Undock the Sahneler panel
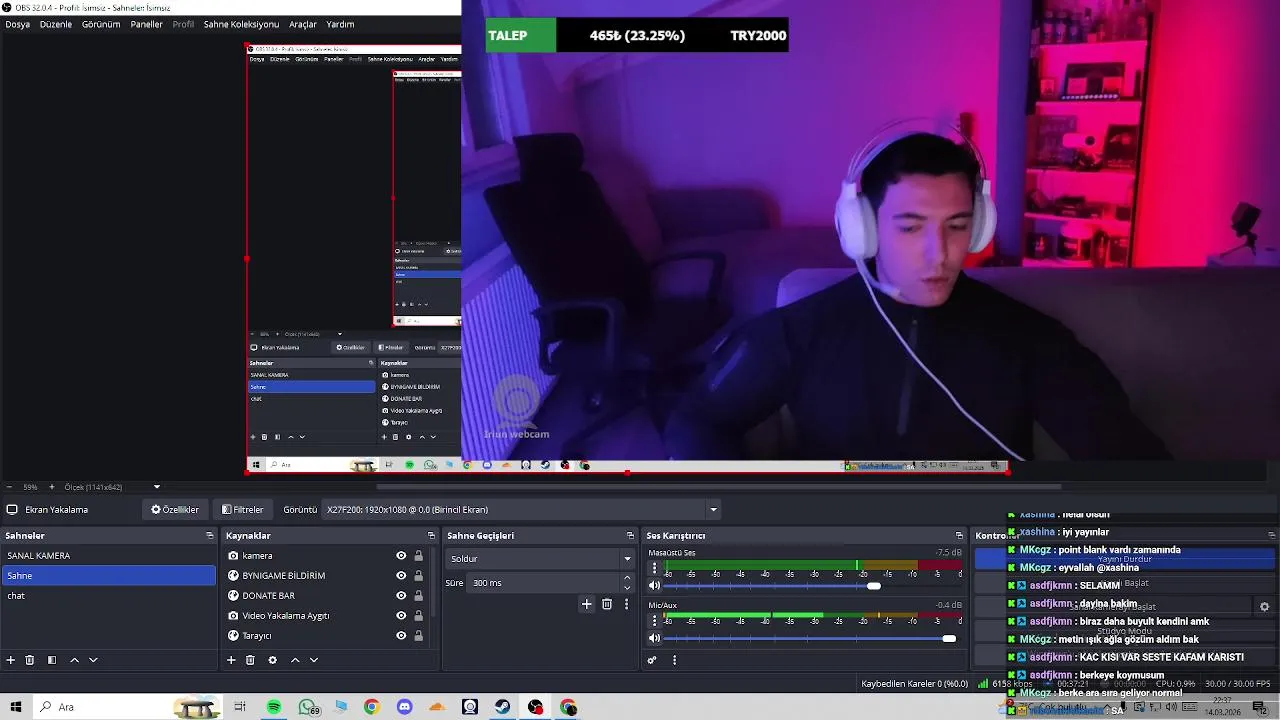Image resolution: width=1280 pixels, height=720 pixels. [x=210, y=536]
